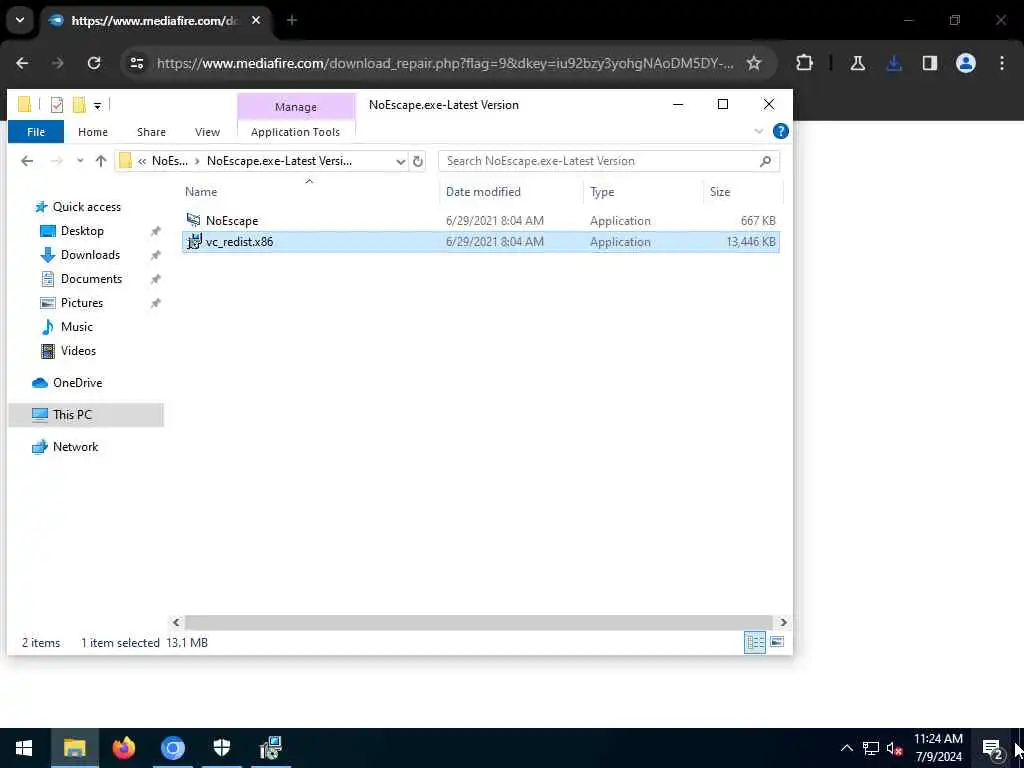The height and width of the screenshot is (768, 1024).
Task: Open Videos in navigation pane
Action: click(78, 351)
